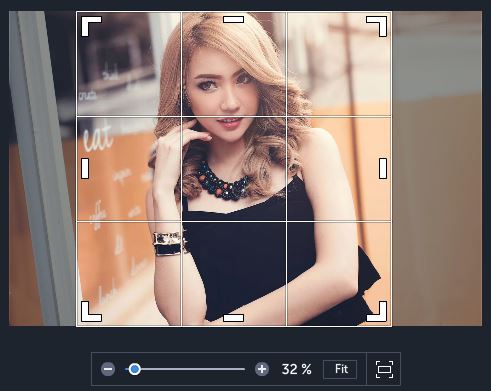The image size is (491, 391).
Task: Select the top-left corner crop handle
Action: click(x=91, y=26)
